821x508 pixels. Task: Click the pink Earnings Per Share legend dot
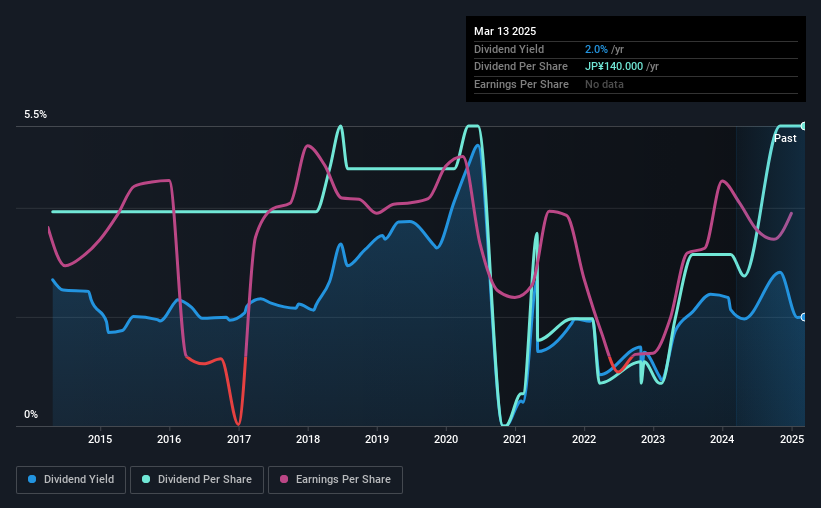[x=284, y=479]
